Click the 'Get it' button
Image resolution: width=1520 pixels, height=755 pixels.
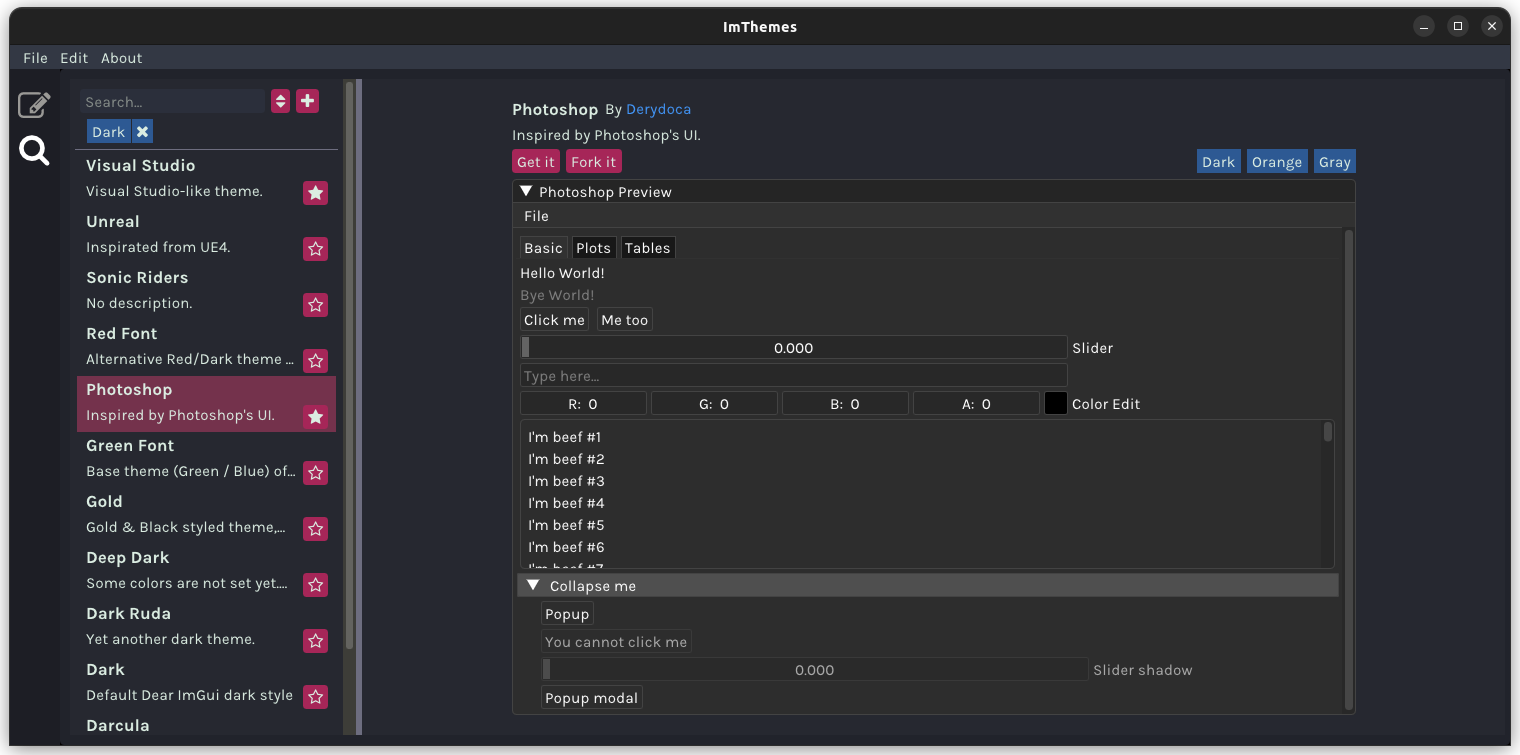pos(535,162)
